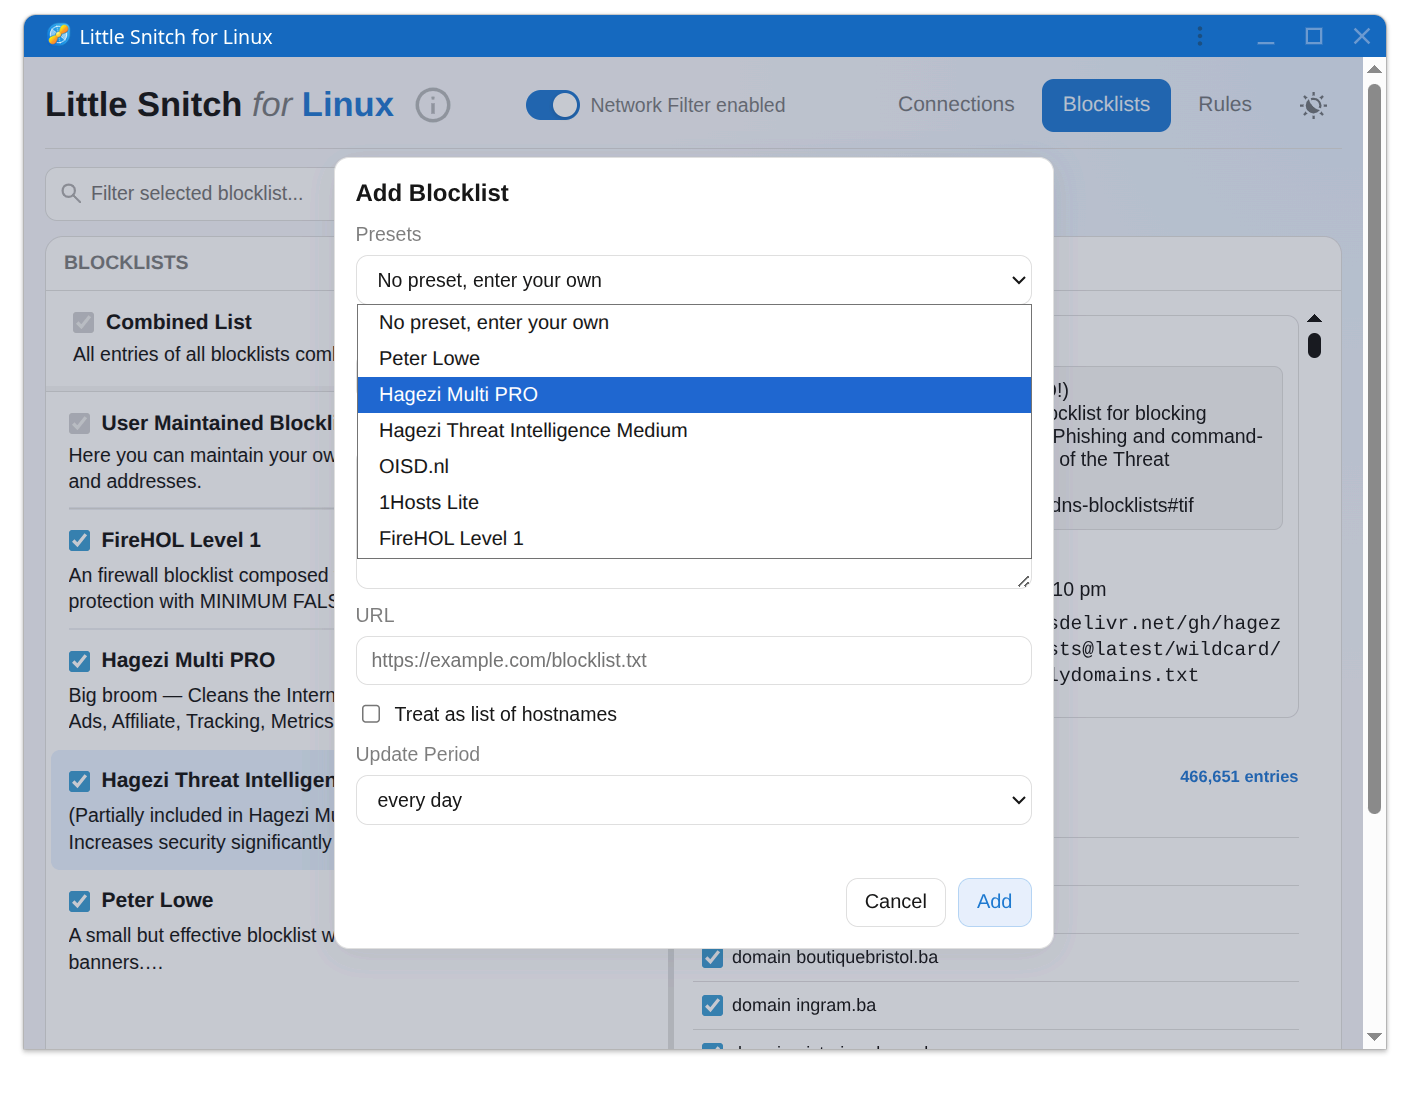Image resolution: width=1410 pixels, height=1097 pixels.
Task: Check Treat as list of hostnames
Action: [x=371, y=714]
